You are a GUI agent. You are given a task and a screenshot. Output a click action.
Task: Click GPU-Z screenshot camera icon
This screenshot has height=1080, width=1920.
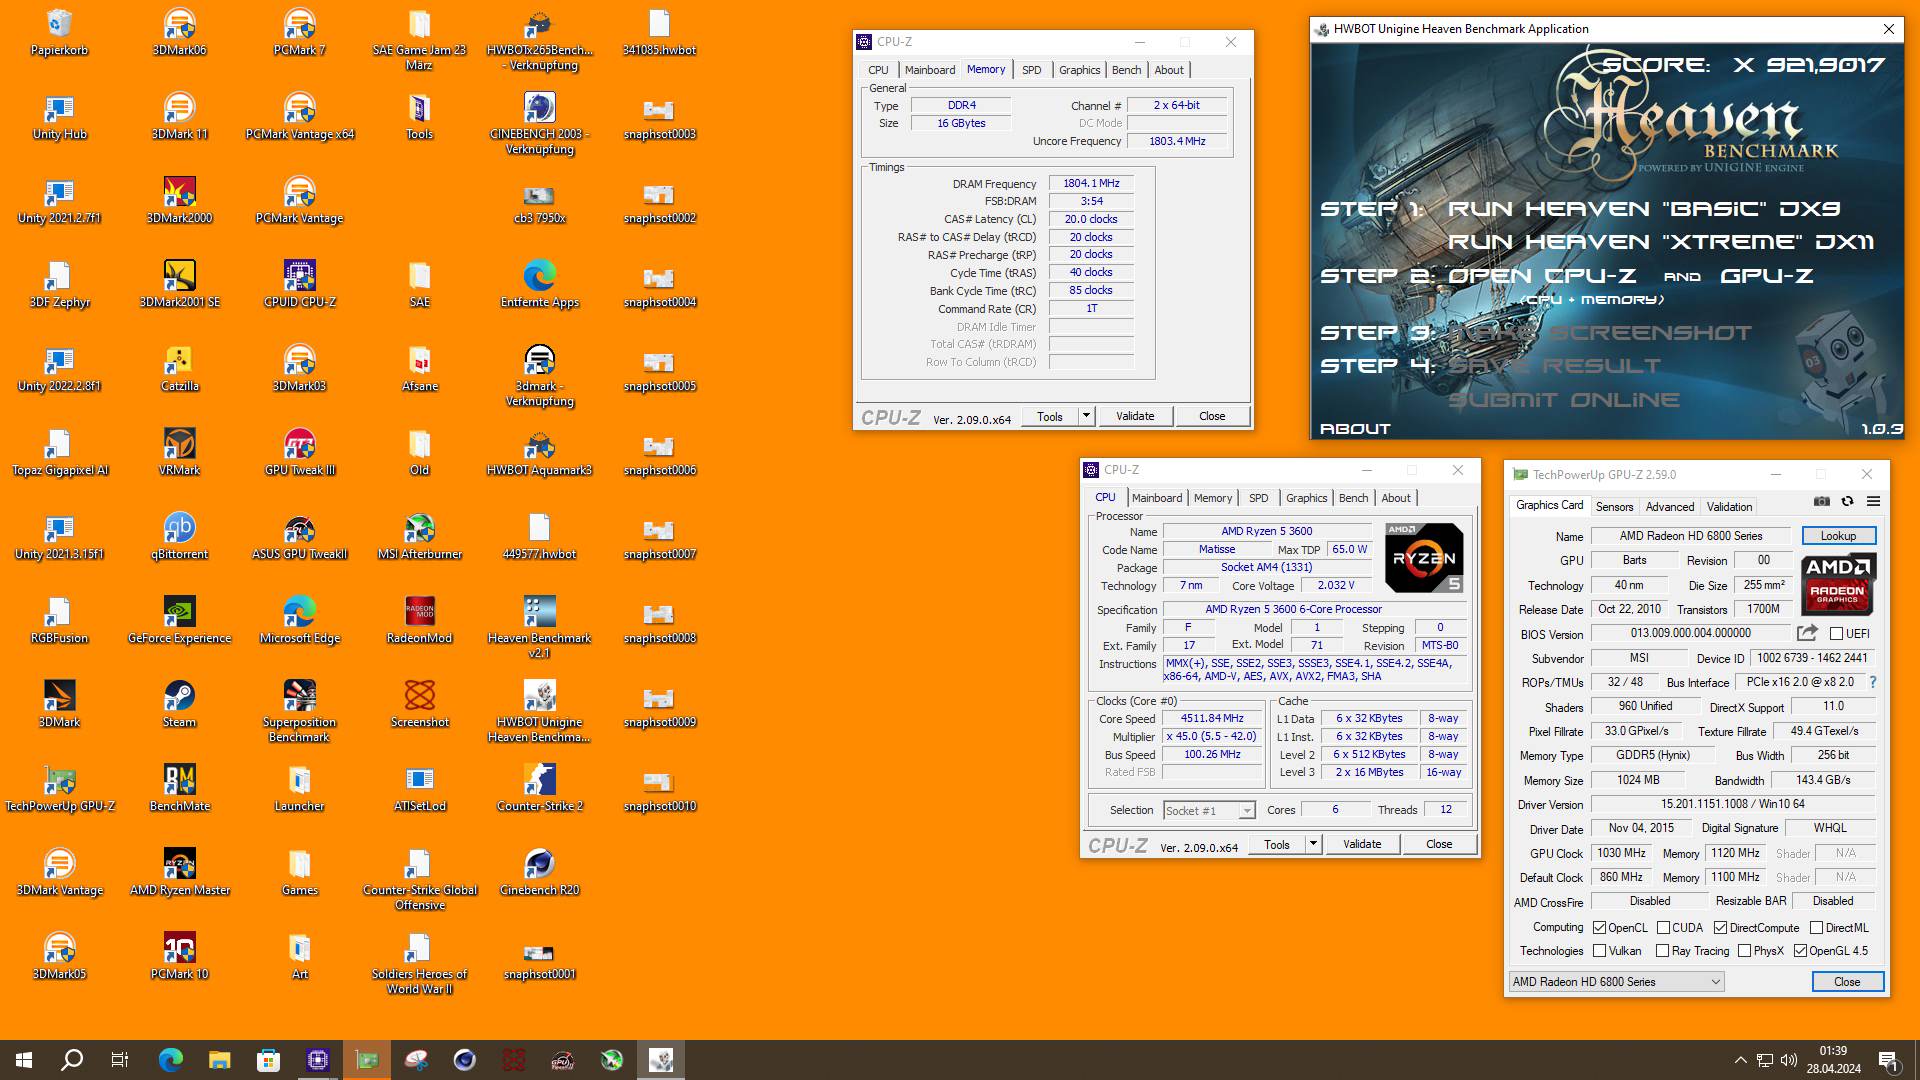1822,501
